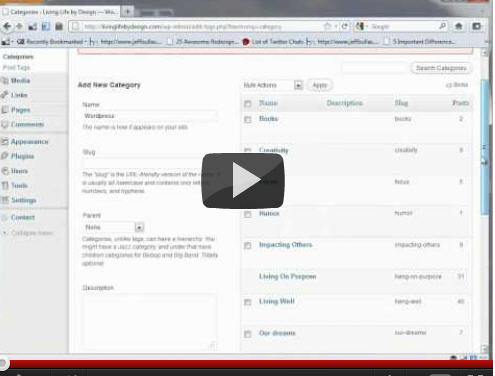The height and width of the screenshot is (376, 495).
Task: Toggle the select-all checkbox in table header
Action: point(248,104)
